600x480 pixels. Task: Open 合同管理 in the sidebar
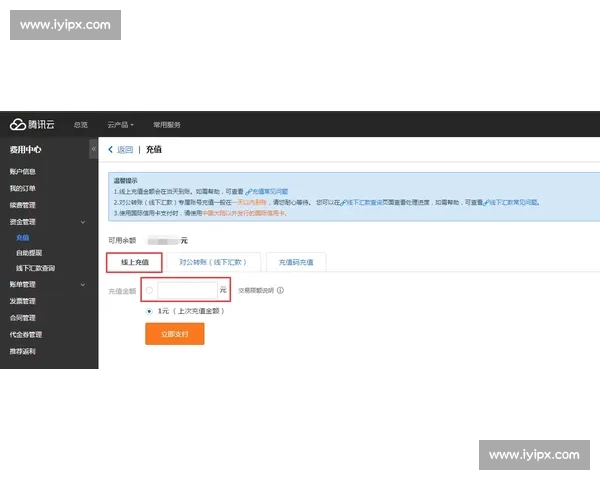click(23, 318)
